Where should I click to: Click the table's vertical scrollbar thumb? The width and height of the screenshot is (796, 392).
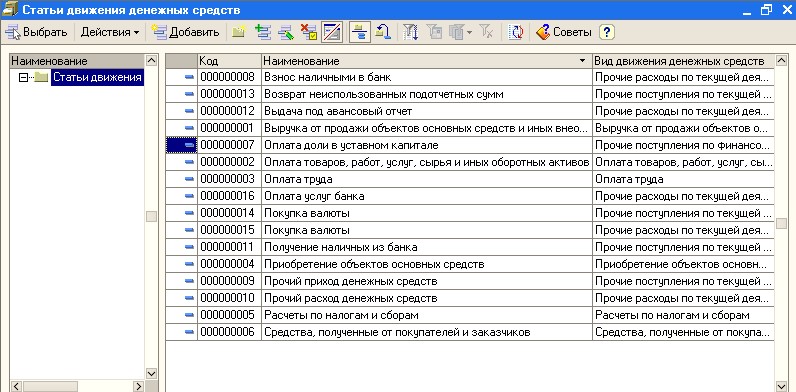click(x=781, y=223)
